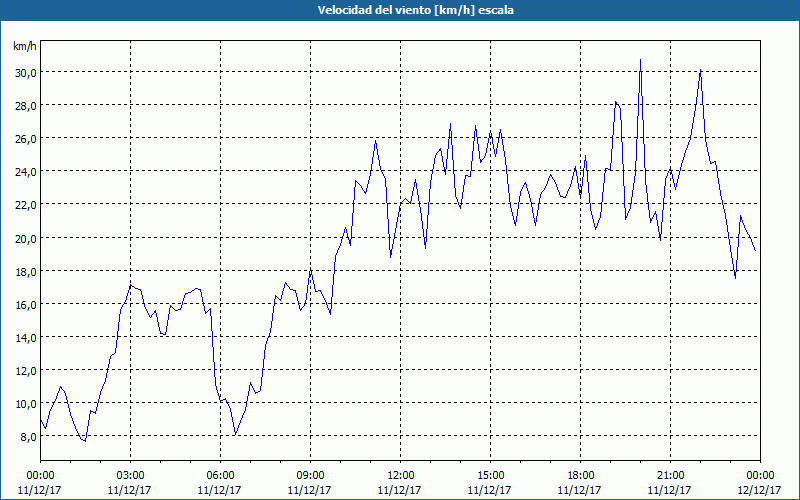Click the wind speed peak at 22:00
Screen dimensions: 800x500
pos(701,70)
